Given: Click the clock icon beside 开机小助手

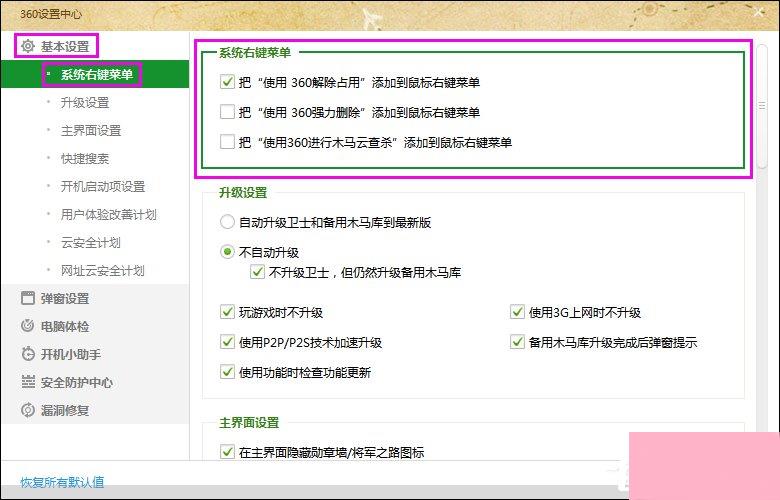Looking at the screenshot, I should pyautogui.click(x=28, y=354).
